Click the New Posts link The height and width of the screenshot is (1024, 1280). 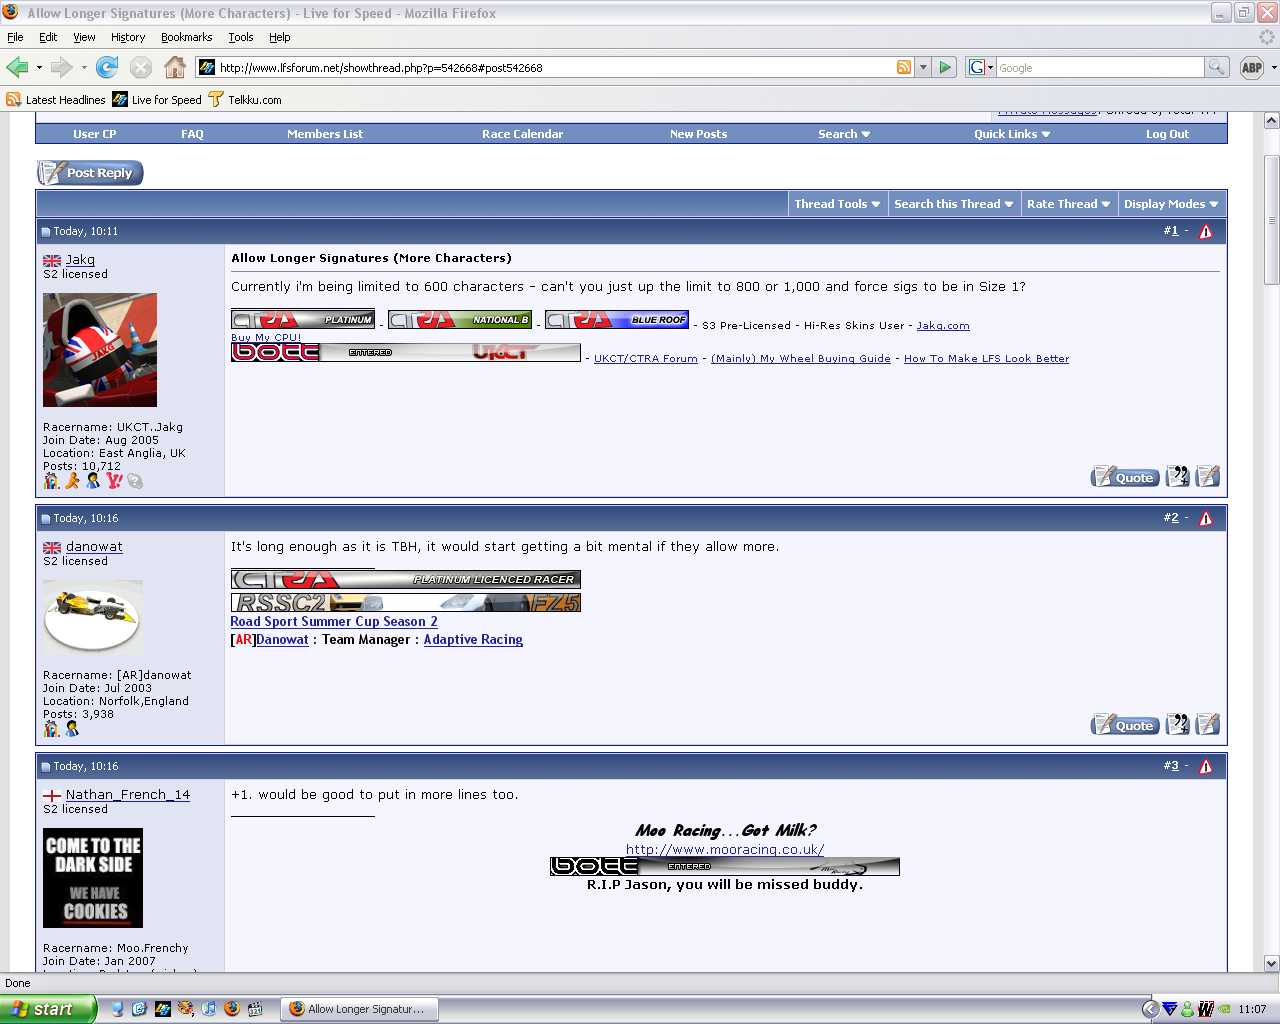click(698, 134)
